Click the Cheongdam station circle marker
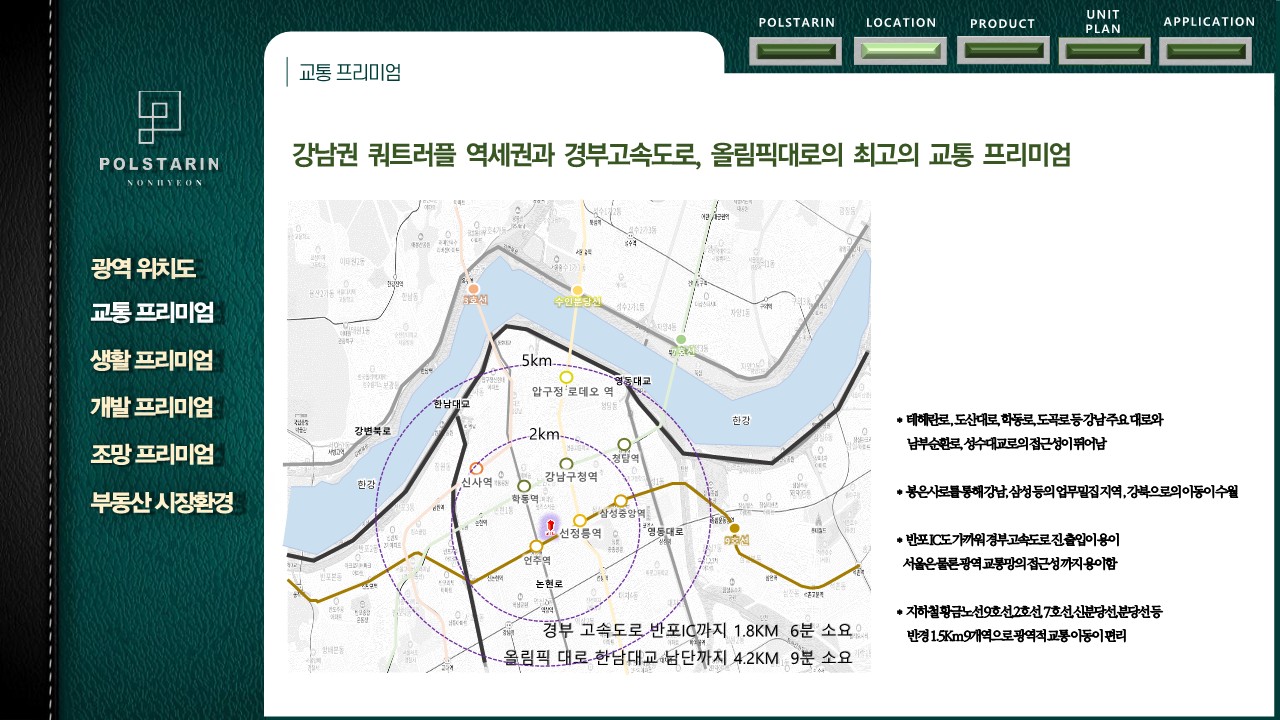1280x720 pixels. click(x=624, y=444)
